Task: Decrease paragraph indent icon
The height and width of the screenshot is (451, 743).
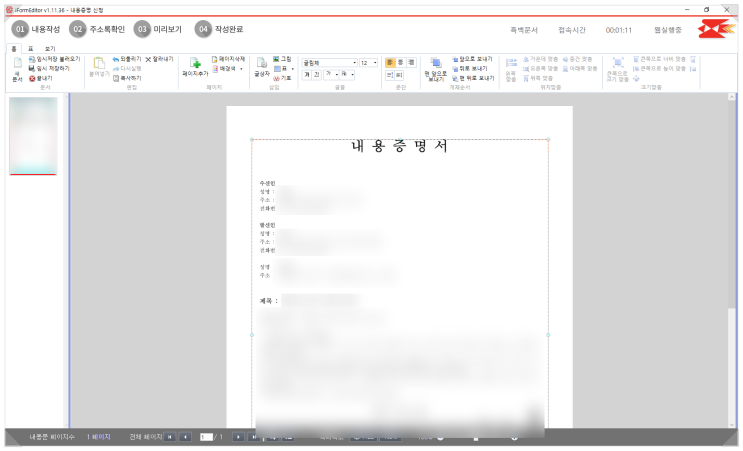Action: [x=390, y=75]
